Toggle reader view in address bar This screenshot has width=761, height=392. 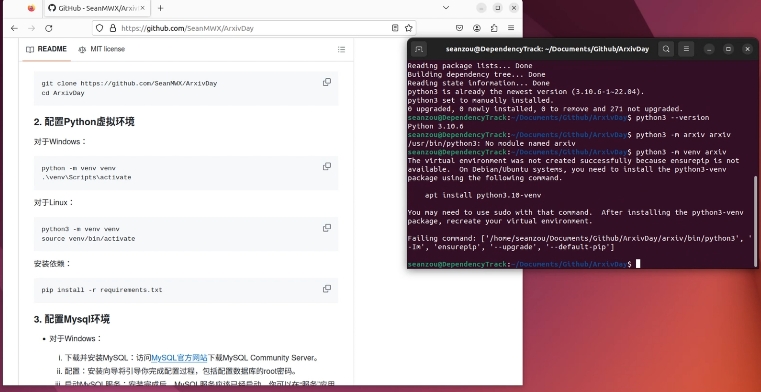click(395, 28)
